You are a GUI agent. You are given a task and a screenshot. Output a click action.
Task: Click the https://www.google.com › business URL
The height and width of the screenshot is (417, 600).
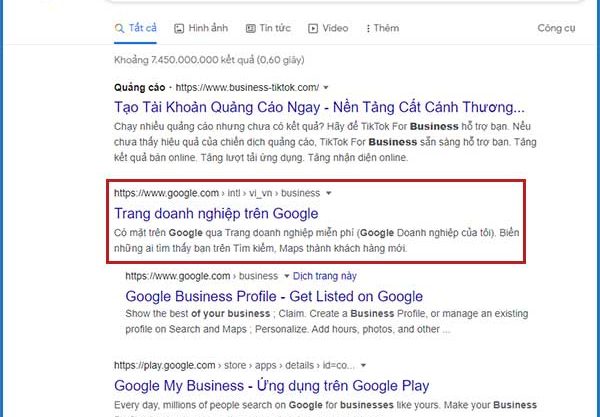click(x=202, y=276)
